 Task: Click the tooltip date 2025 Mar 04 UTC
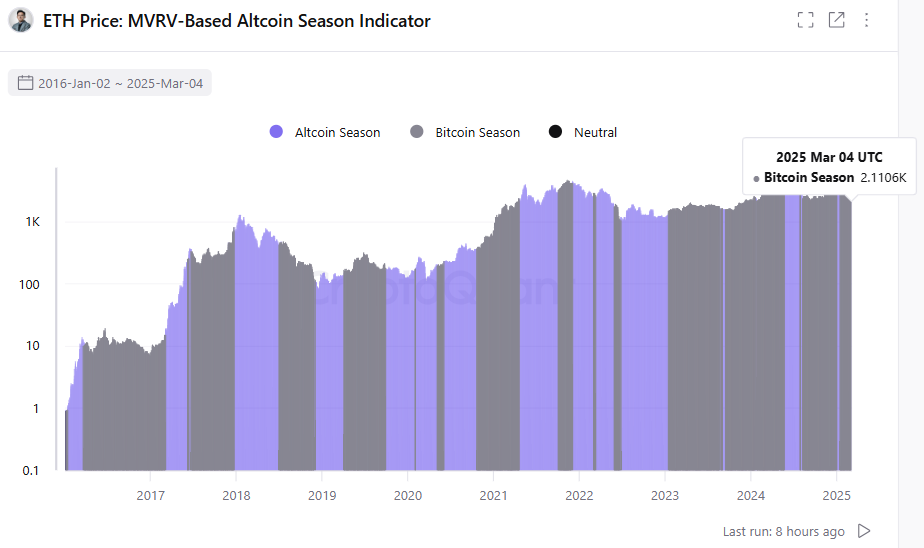(x=829, y=157)
